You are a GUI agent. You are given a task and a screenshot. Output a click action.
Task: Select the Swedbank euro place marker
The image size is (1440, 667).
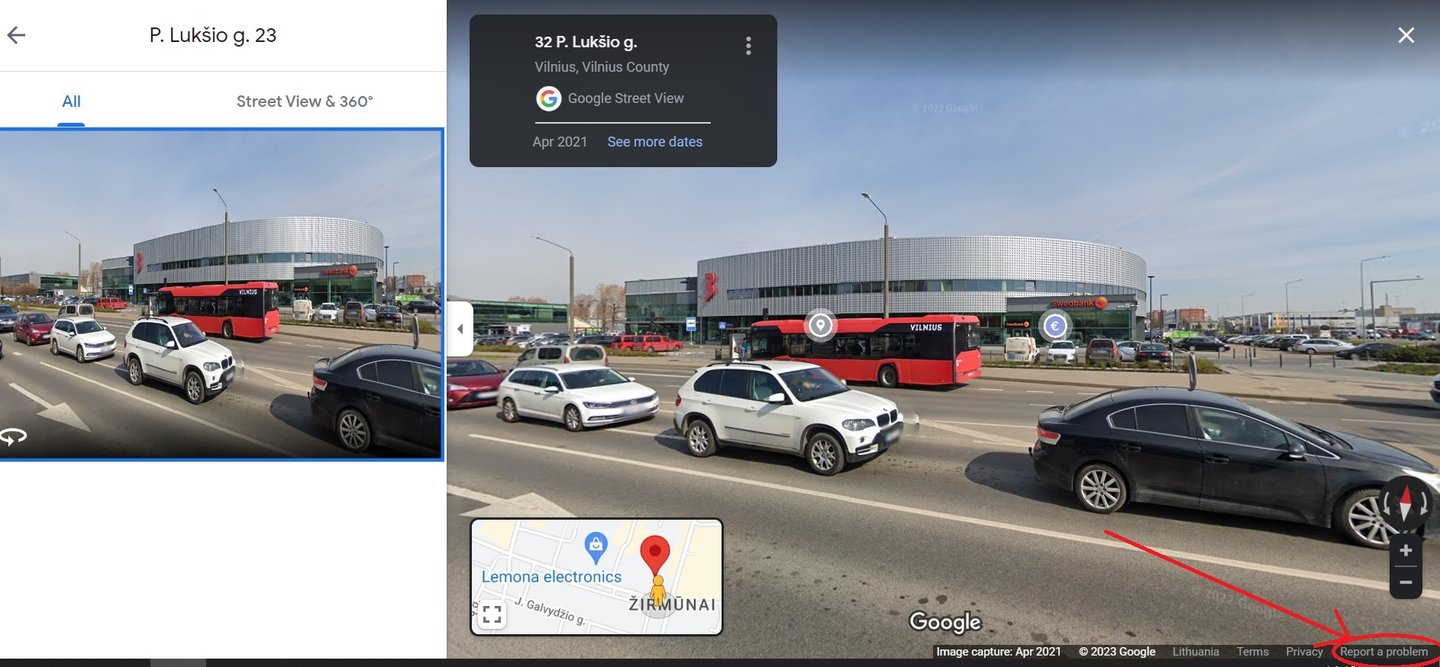pos(1054,325)
